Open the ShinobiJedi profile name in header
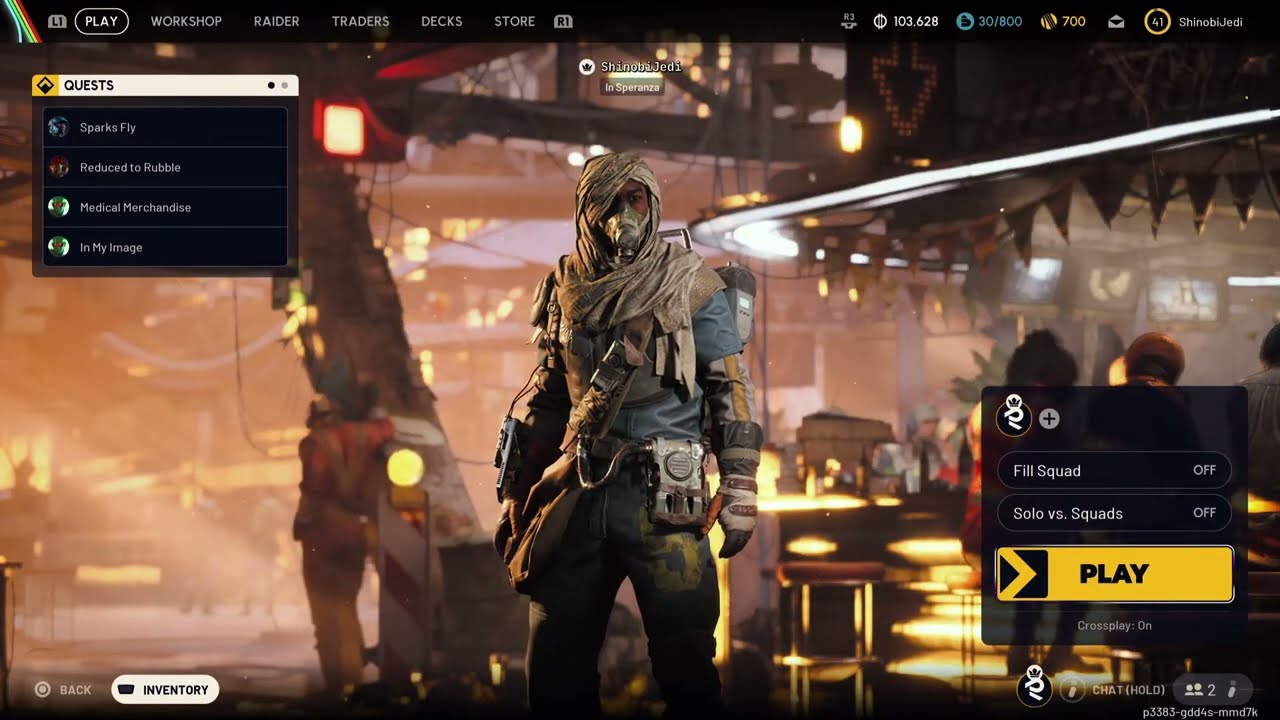The image size is (1280, 720). 1210,21
